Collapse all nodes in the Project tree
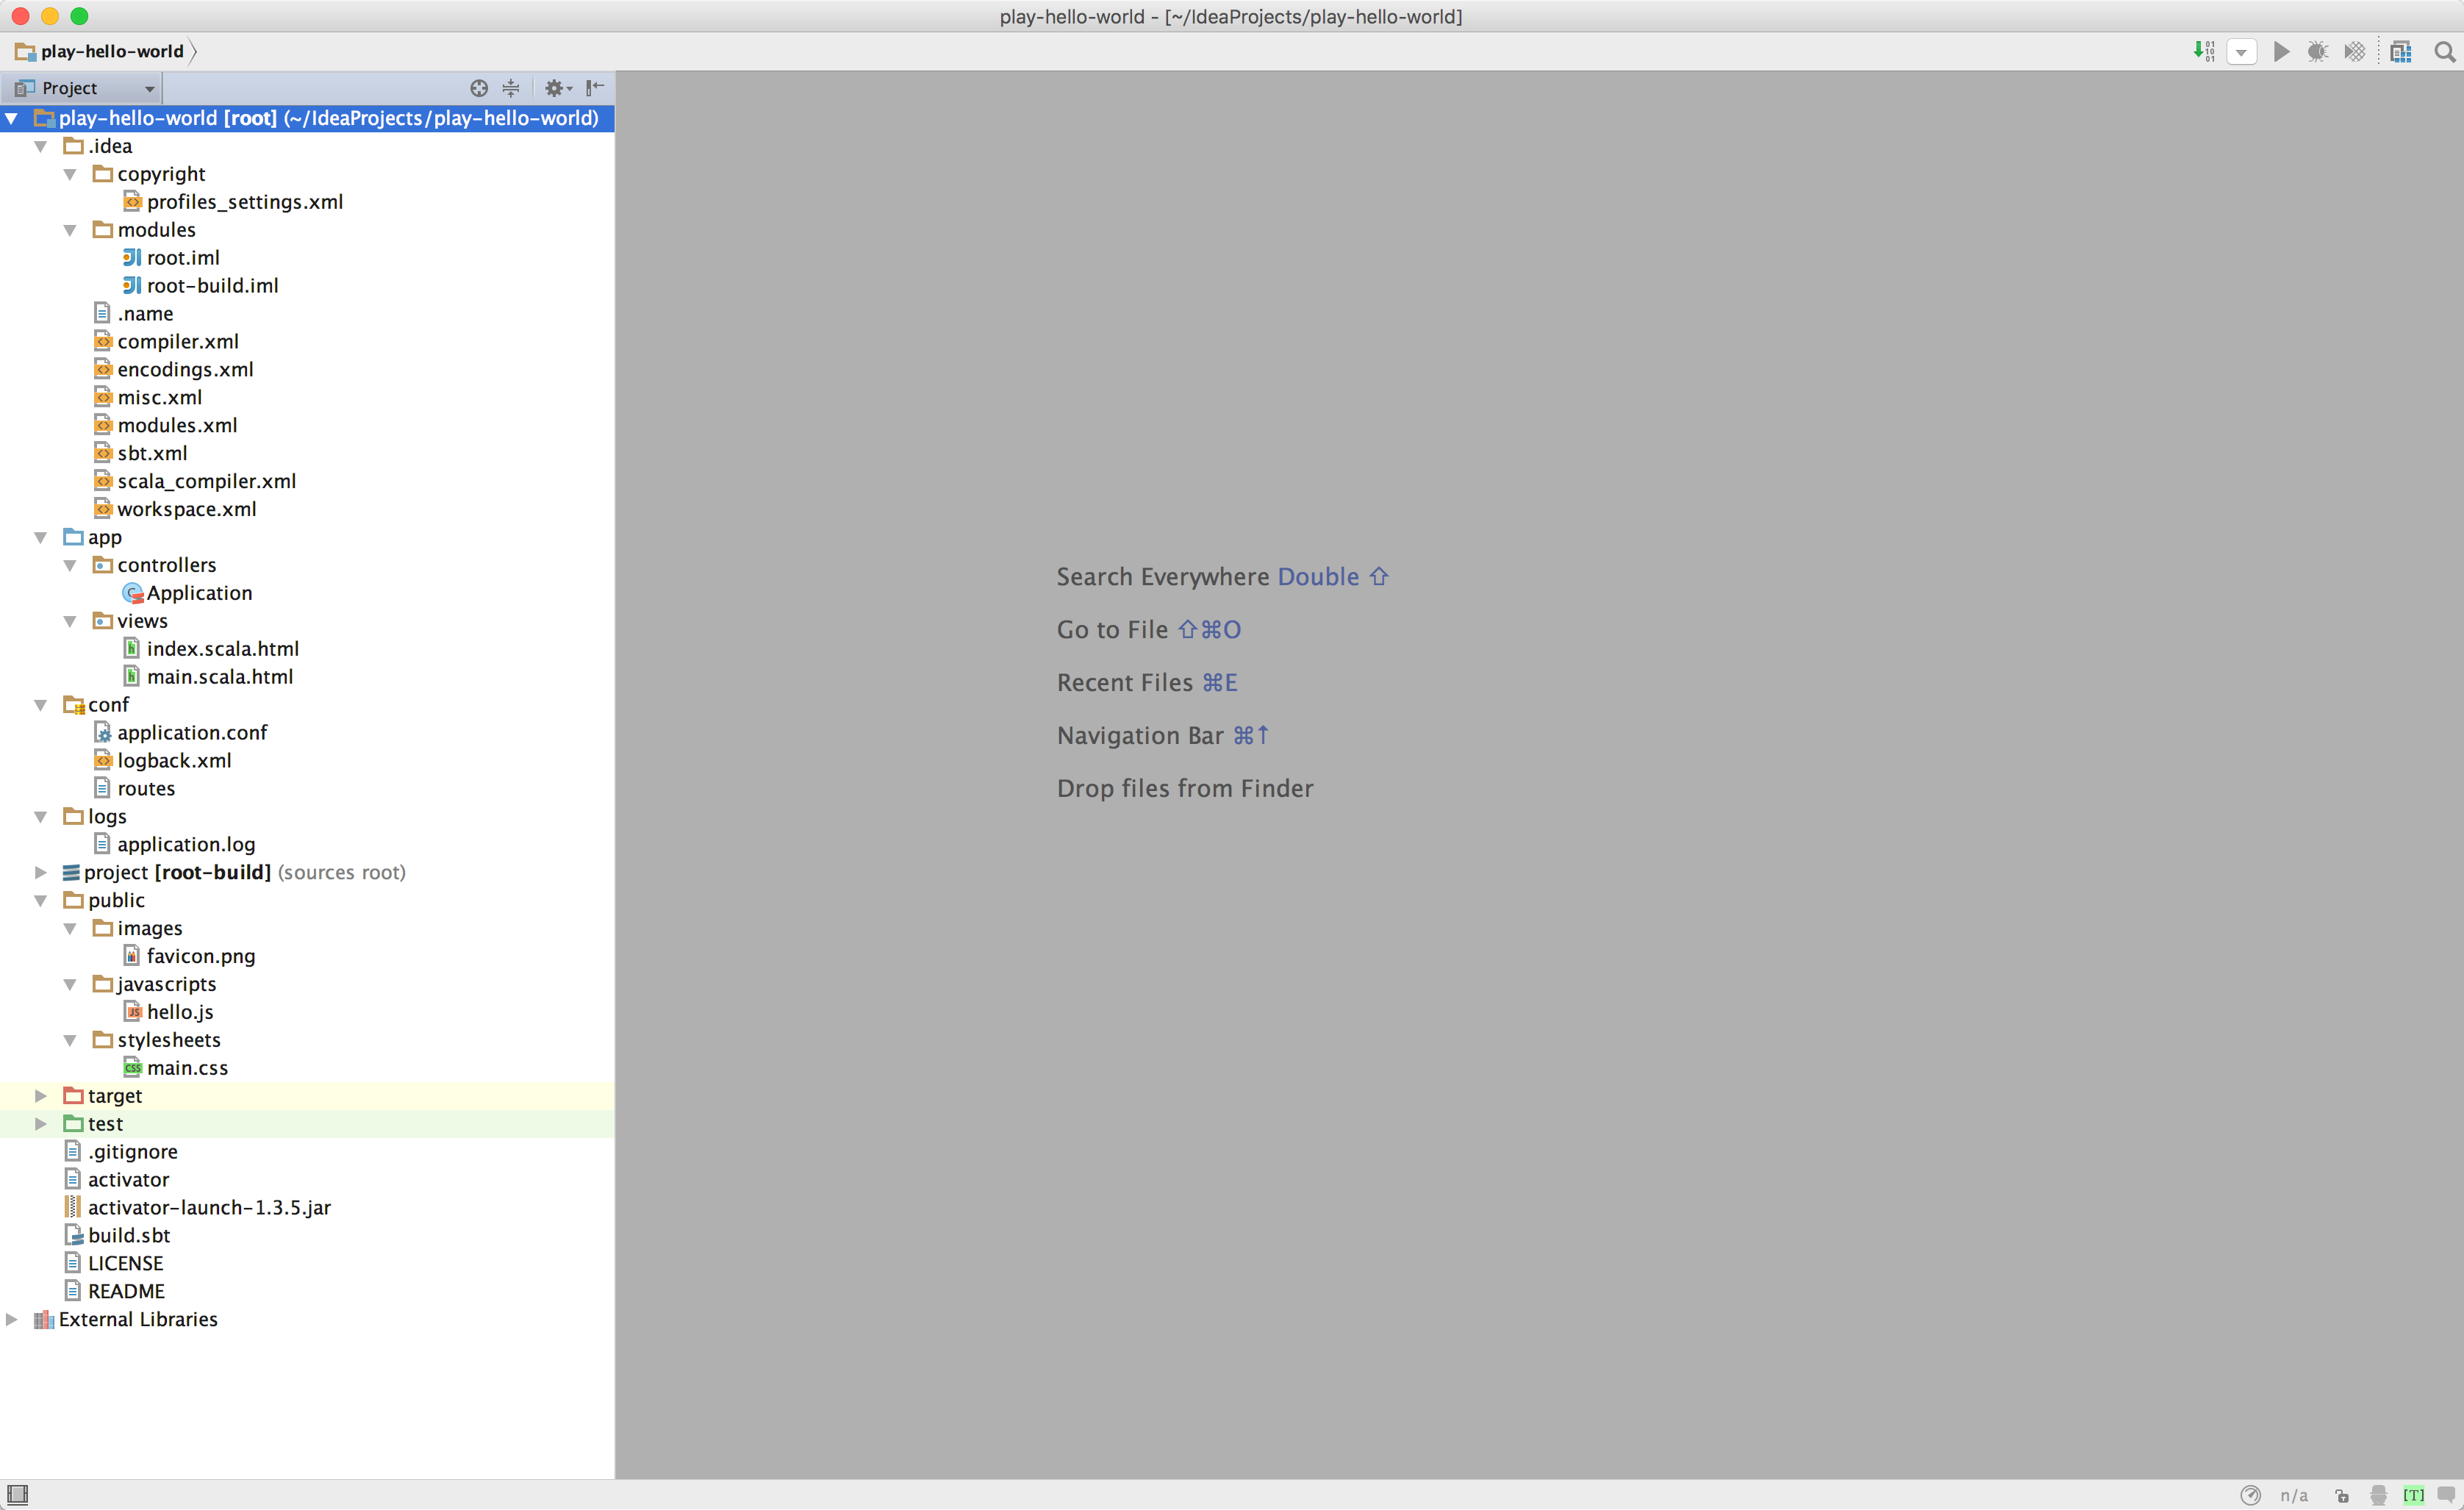The image size is (2464, 1510). point(511,88)
